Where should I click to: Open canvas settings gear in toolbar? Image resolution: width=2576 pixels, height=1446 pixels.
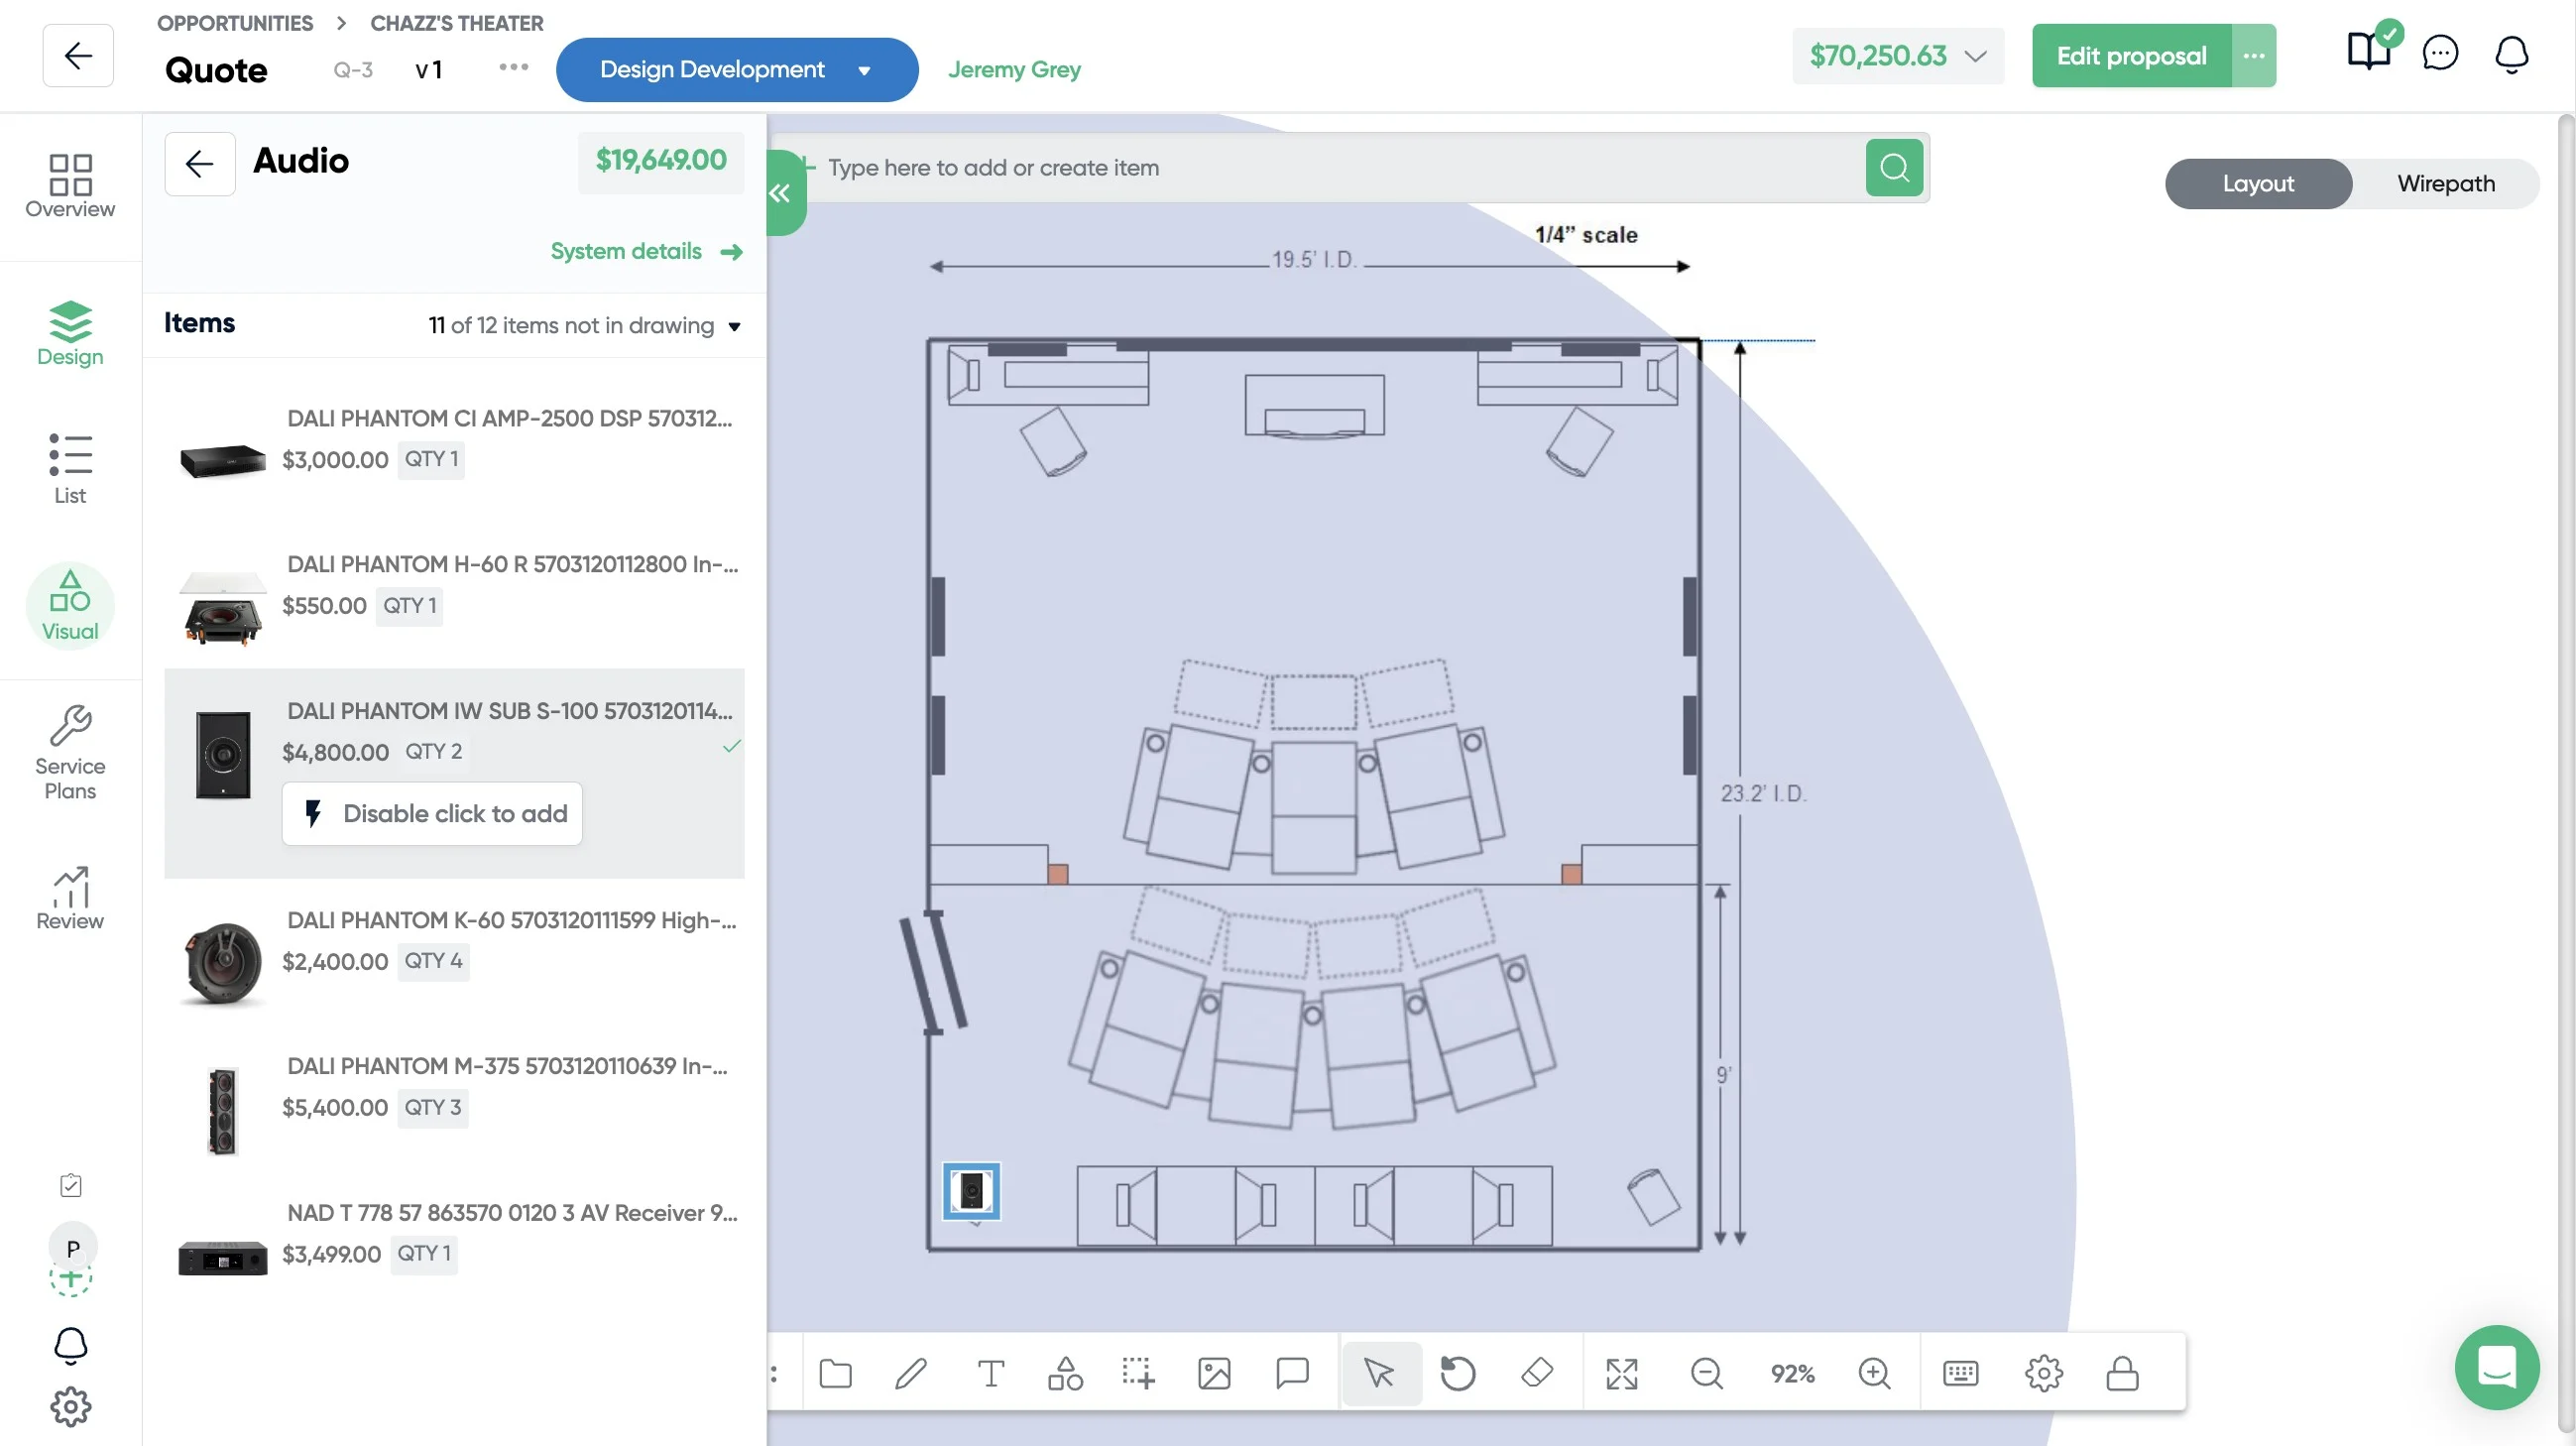(x=2044, y=1374)
